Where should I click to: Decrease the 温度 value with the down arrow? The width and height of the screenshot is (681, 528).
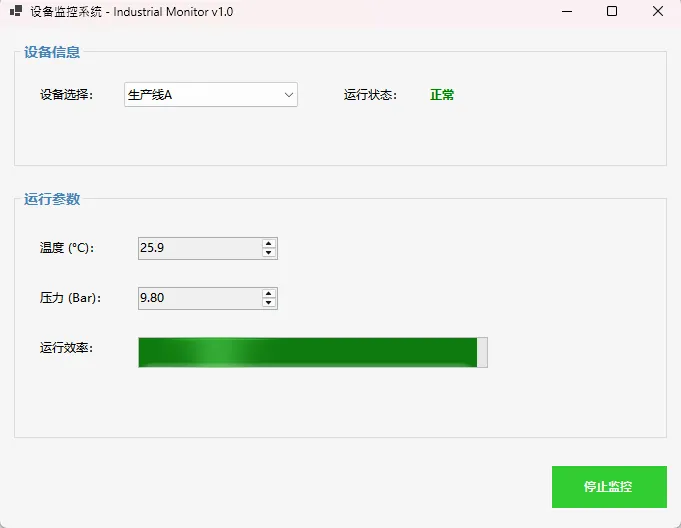[x=268, y=253]
